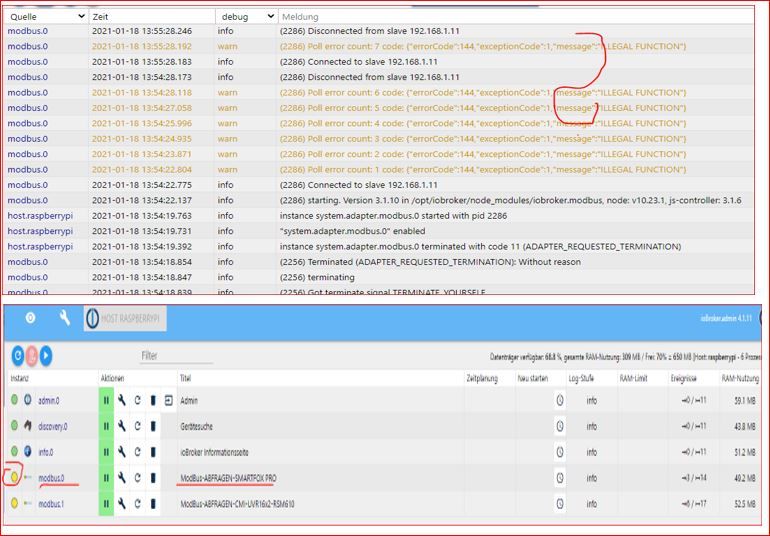
Task: Click yellow status indicator of modbus.1
Action: (14, 503)
